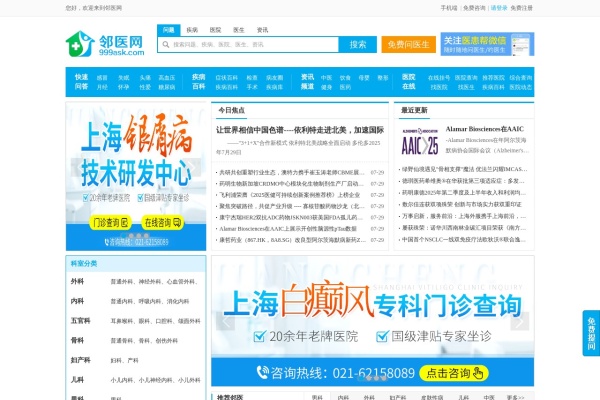The image size is (600, 400).
Task: Click 小儿神经内科 under 儿科 row
Action: pos(155,380)
